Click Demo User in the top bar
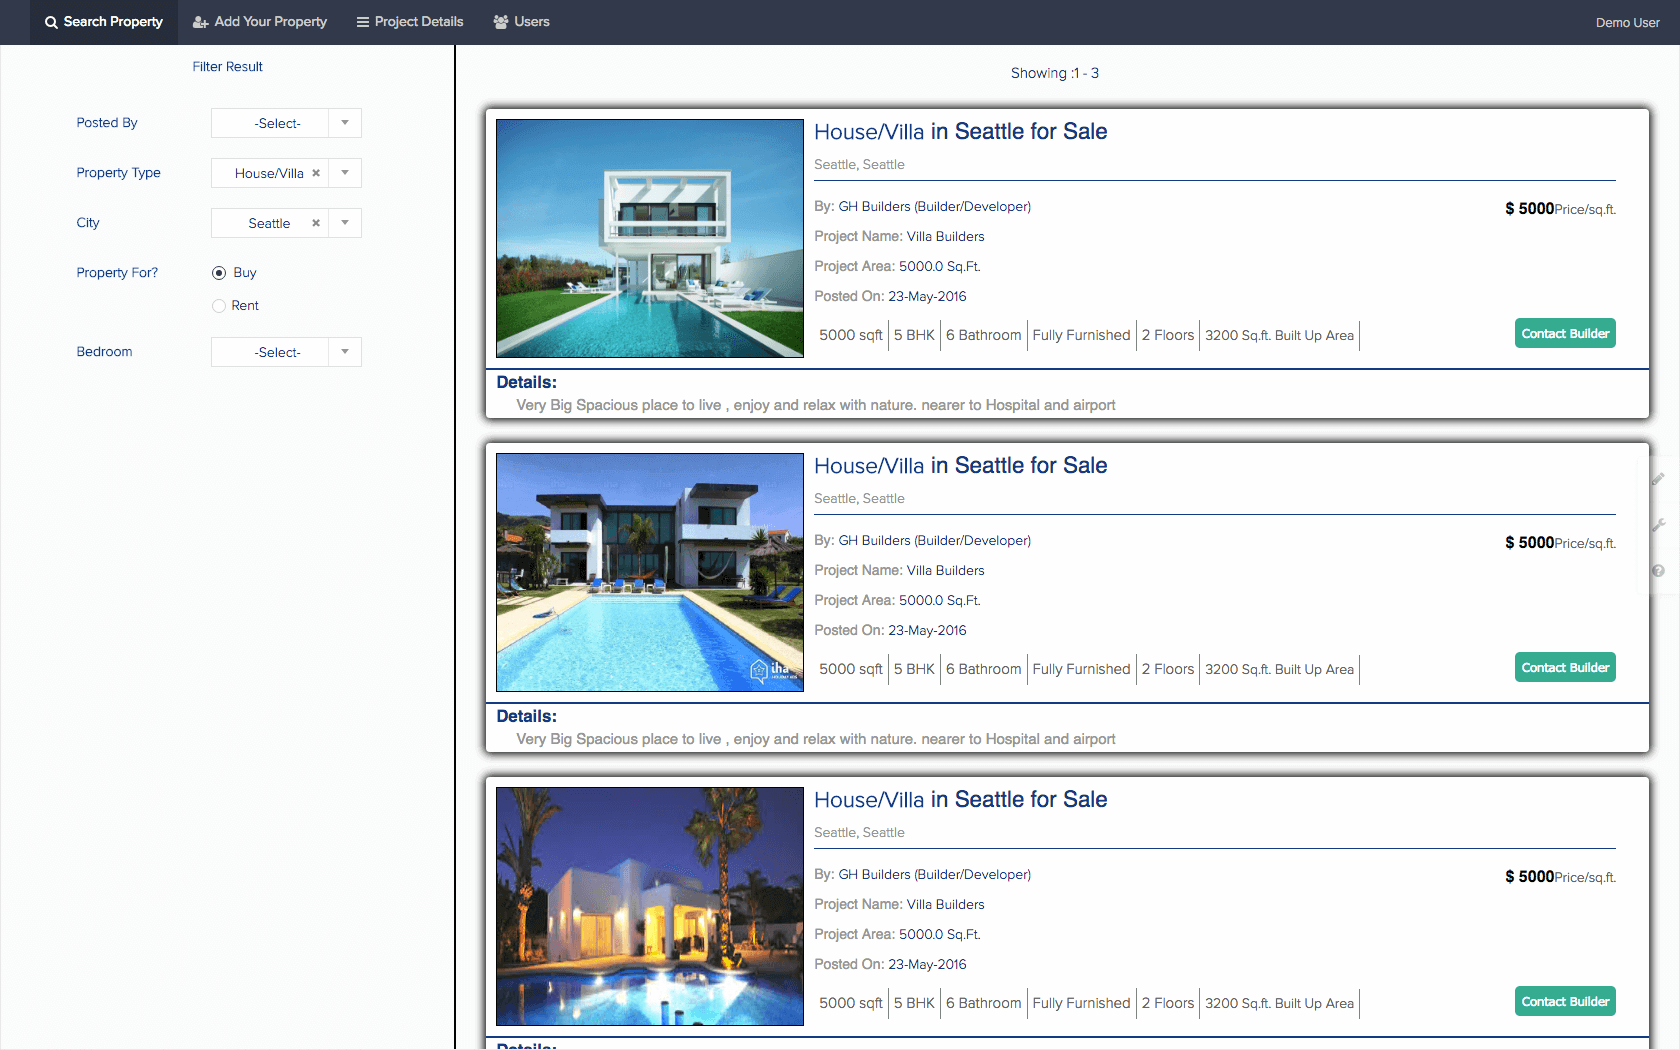The width and height of the screenshot is (1680, 1050). coord(1627,23)
